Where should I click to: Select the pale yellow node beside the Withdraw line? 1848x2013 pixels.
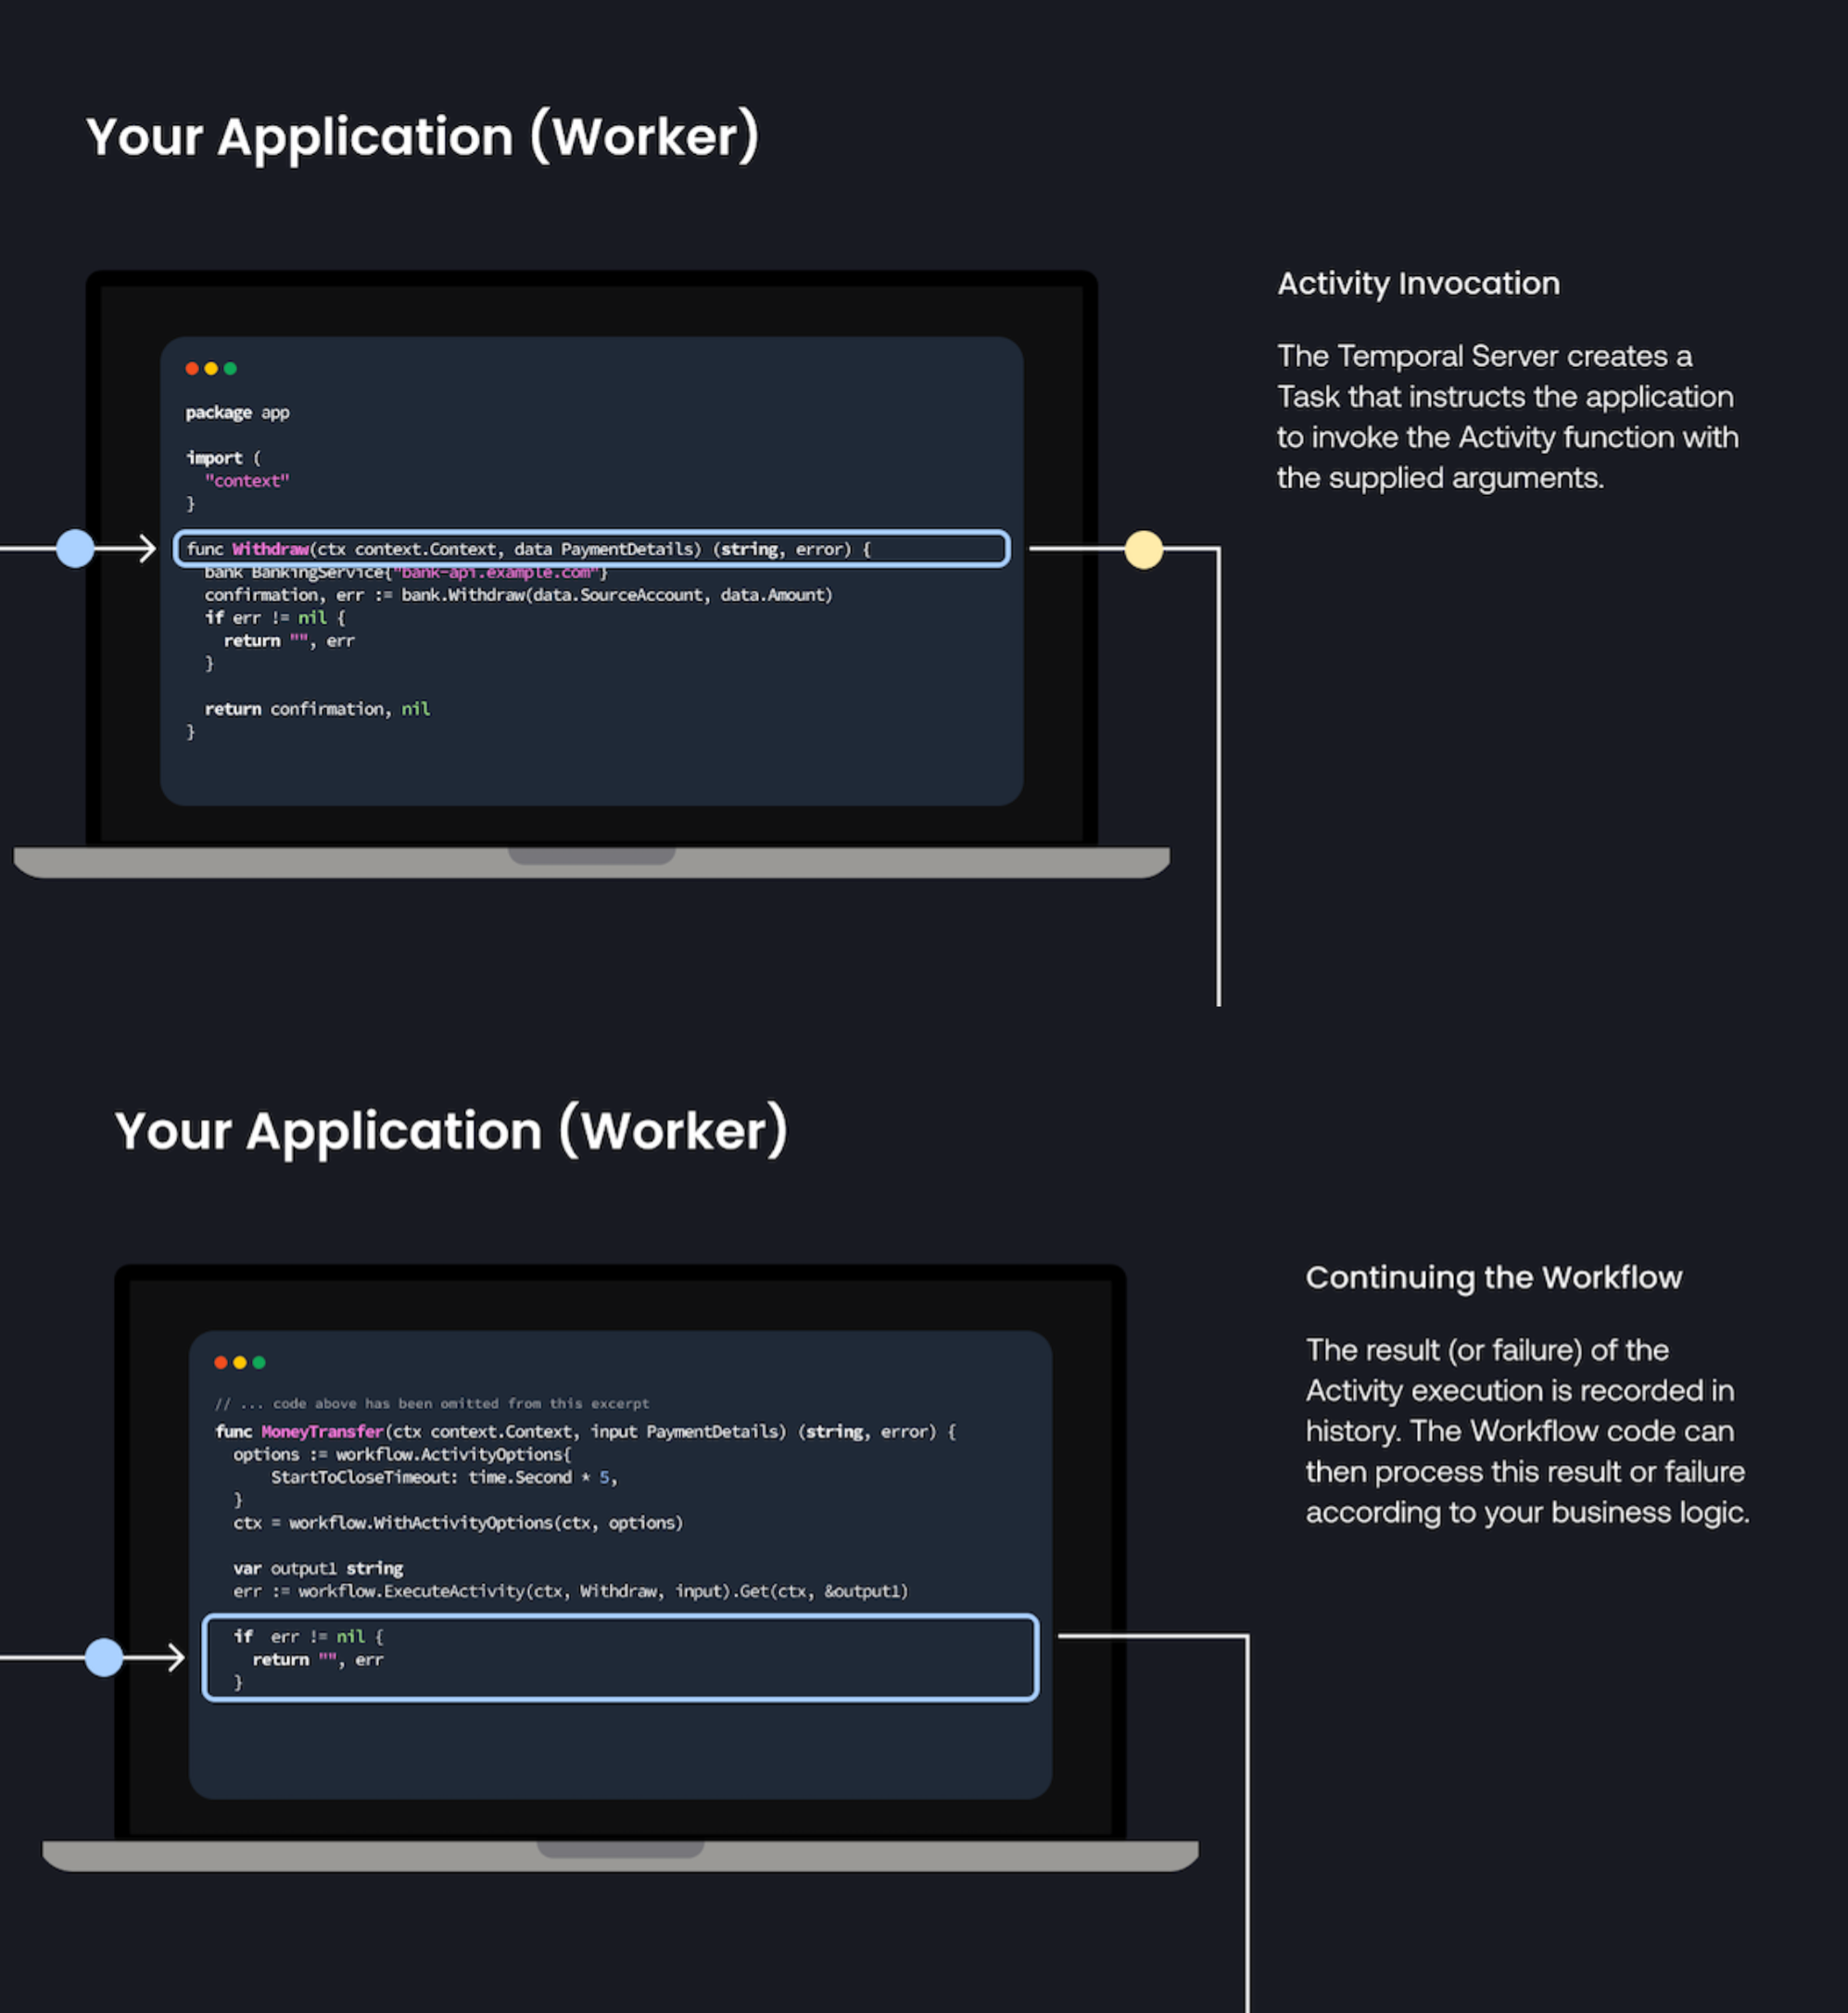(1143, 549)
